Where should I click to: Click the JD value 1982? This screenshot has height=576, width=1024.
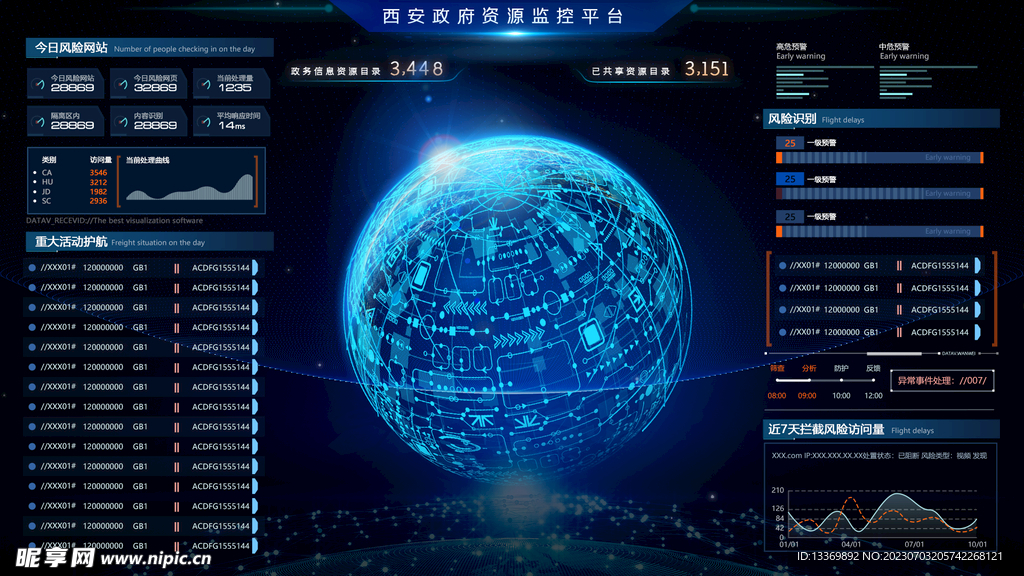point(98,192)
